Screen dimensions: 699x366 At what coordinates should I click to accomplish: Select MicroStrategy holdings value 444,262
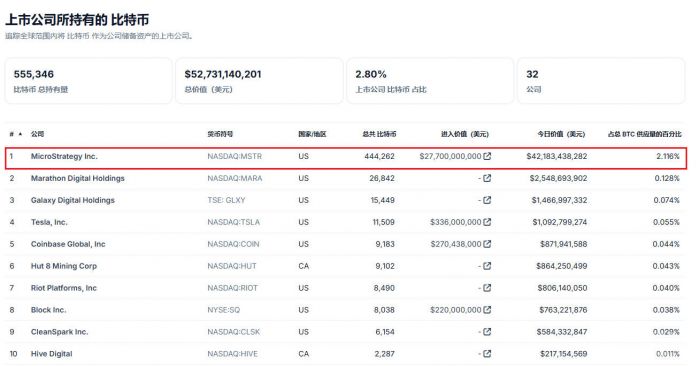[x=379, y=156]
